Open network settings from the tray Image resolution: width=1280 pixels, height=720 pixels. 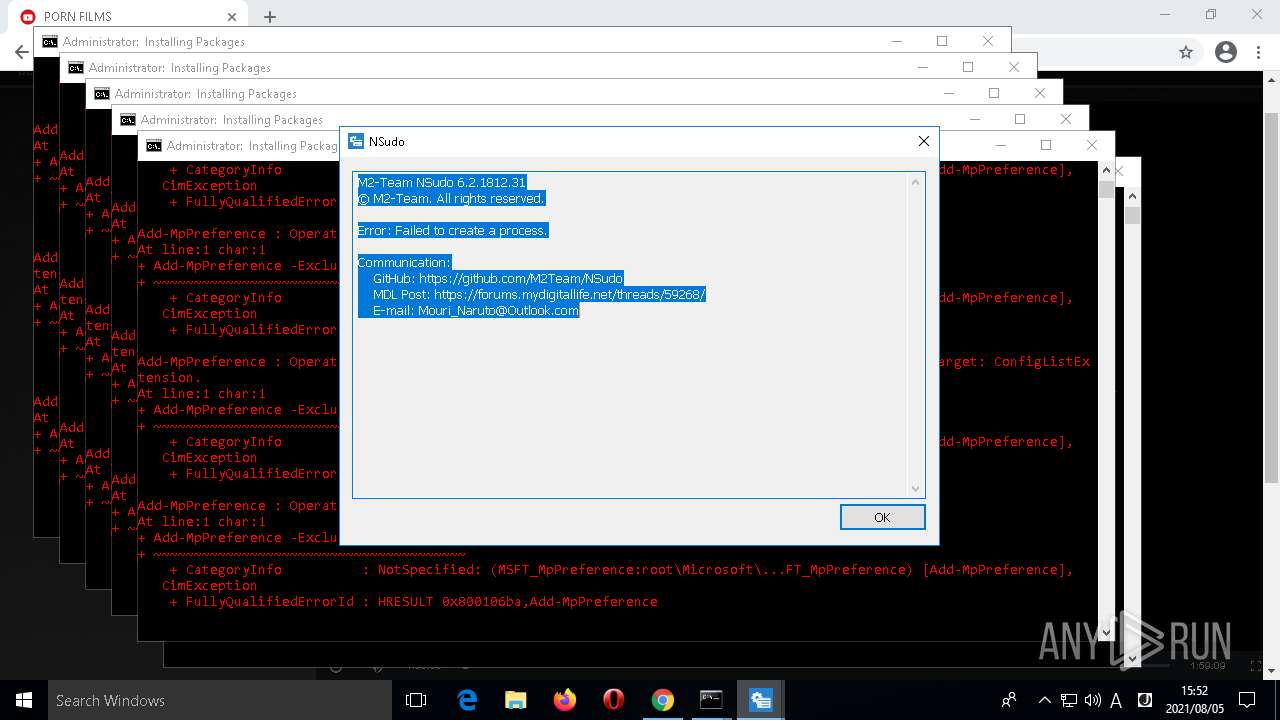click(x=1069, y=700)
